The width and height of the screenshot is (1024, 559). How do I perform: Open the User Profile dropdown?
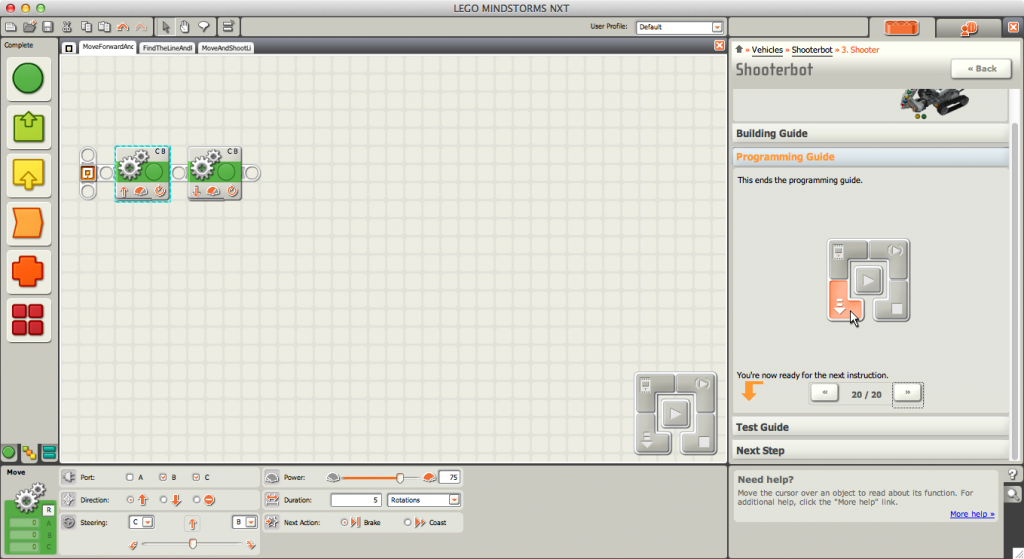(716, 27)
